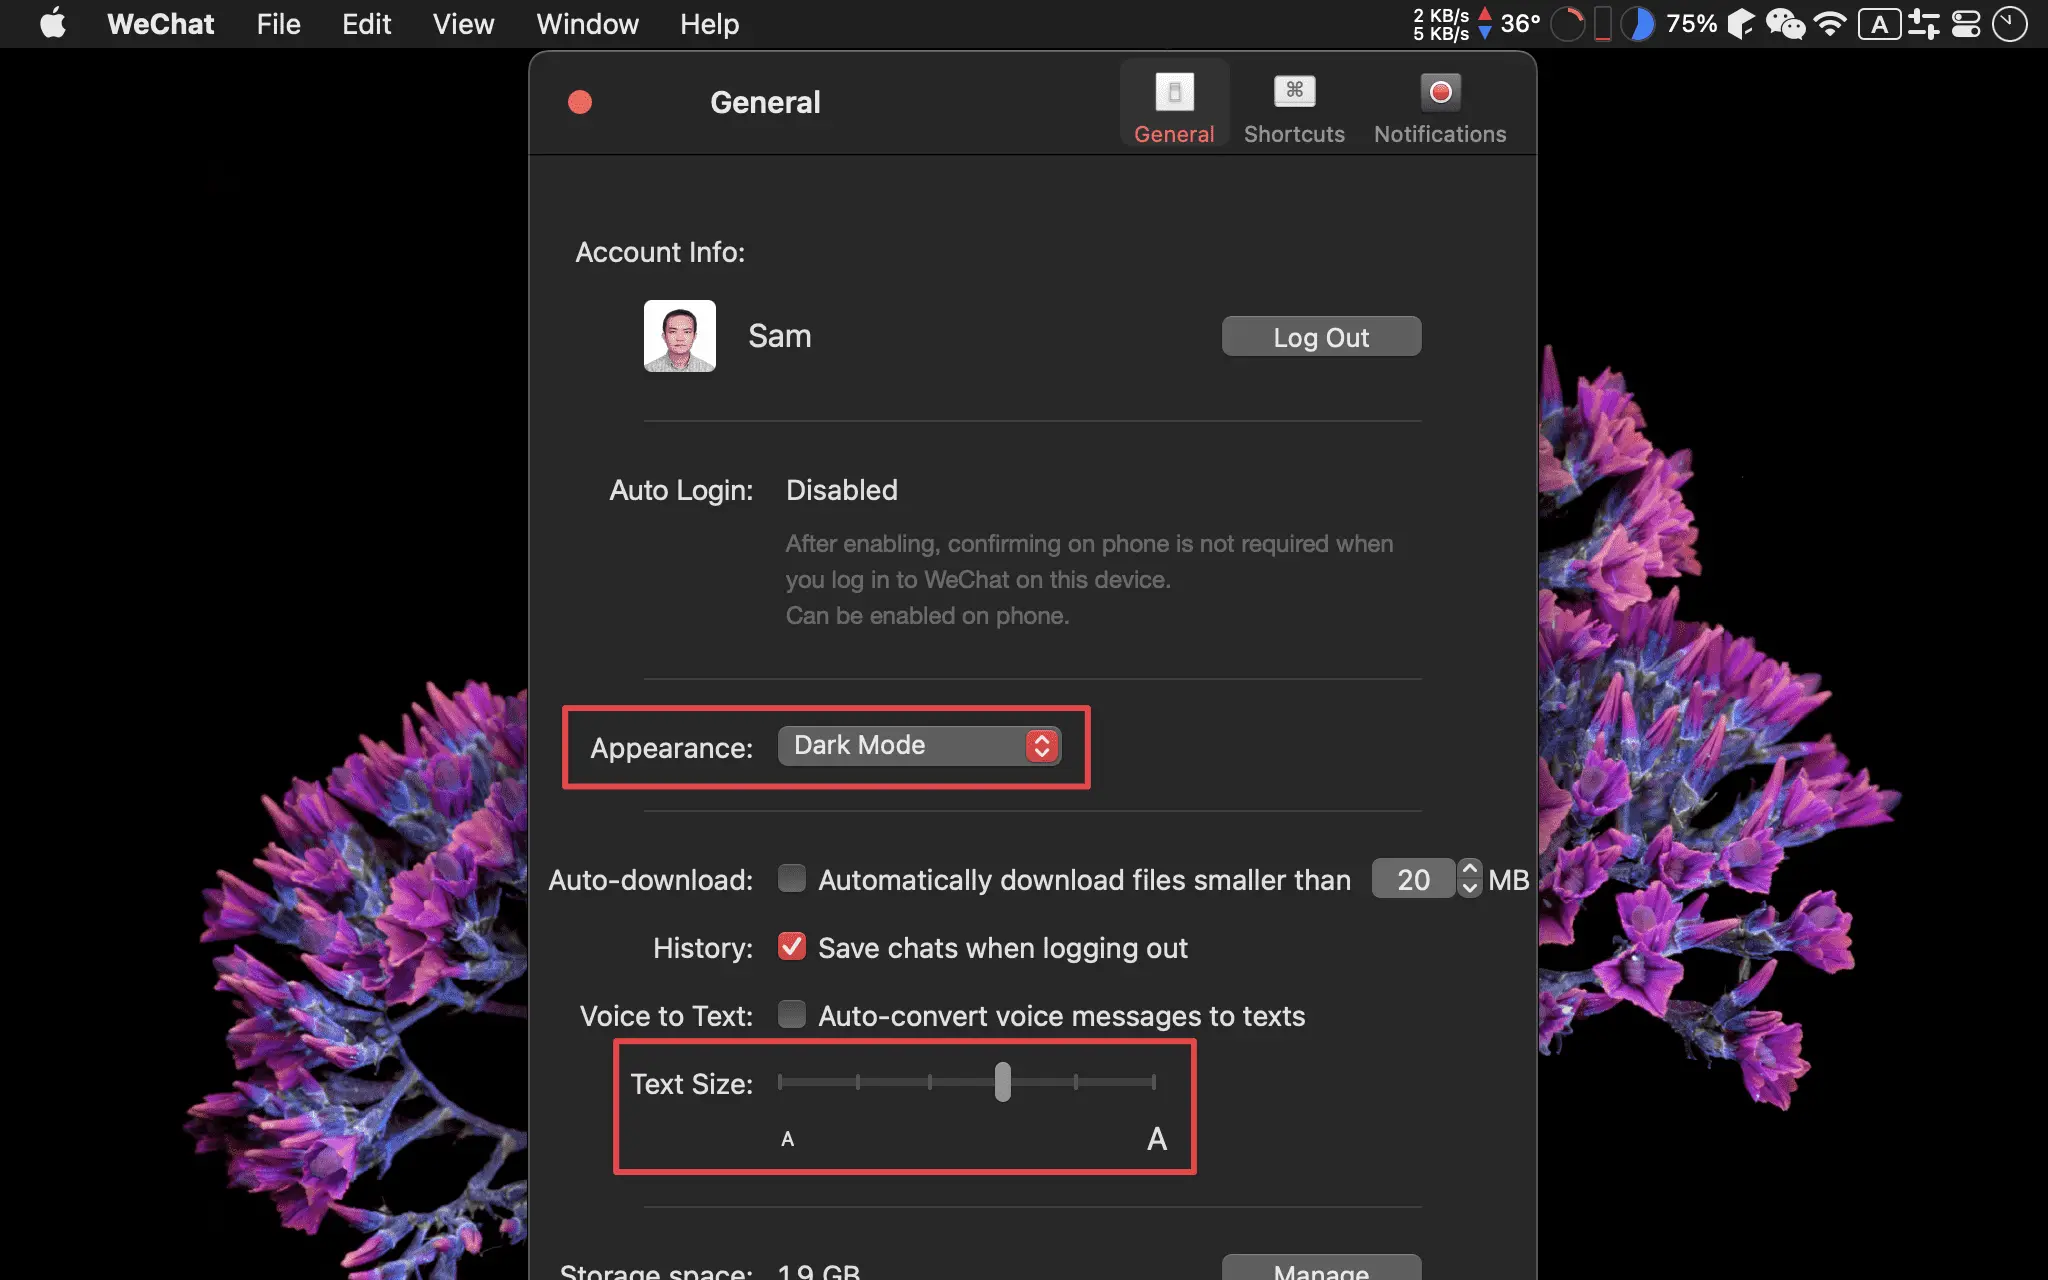Set text size to the largest tick
Screen dimensions: 2048x1280
click(1154, 1082)
